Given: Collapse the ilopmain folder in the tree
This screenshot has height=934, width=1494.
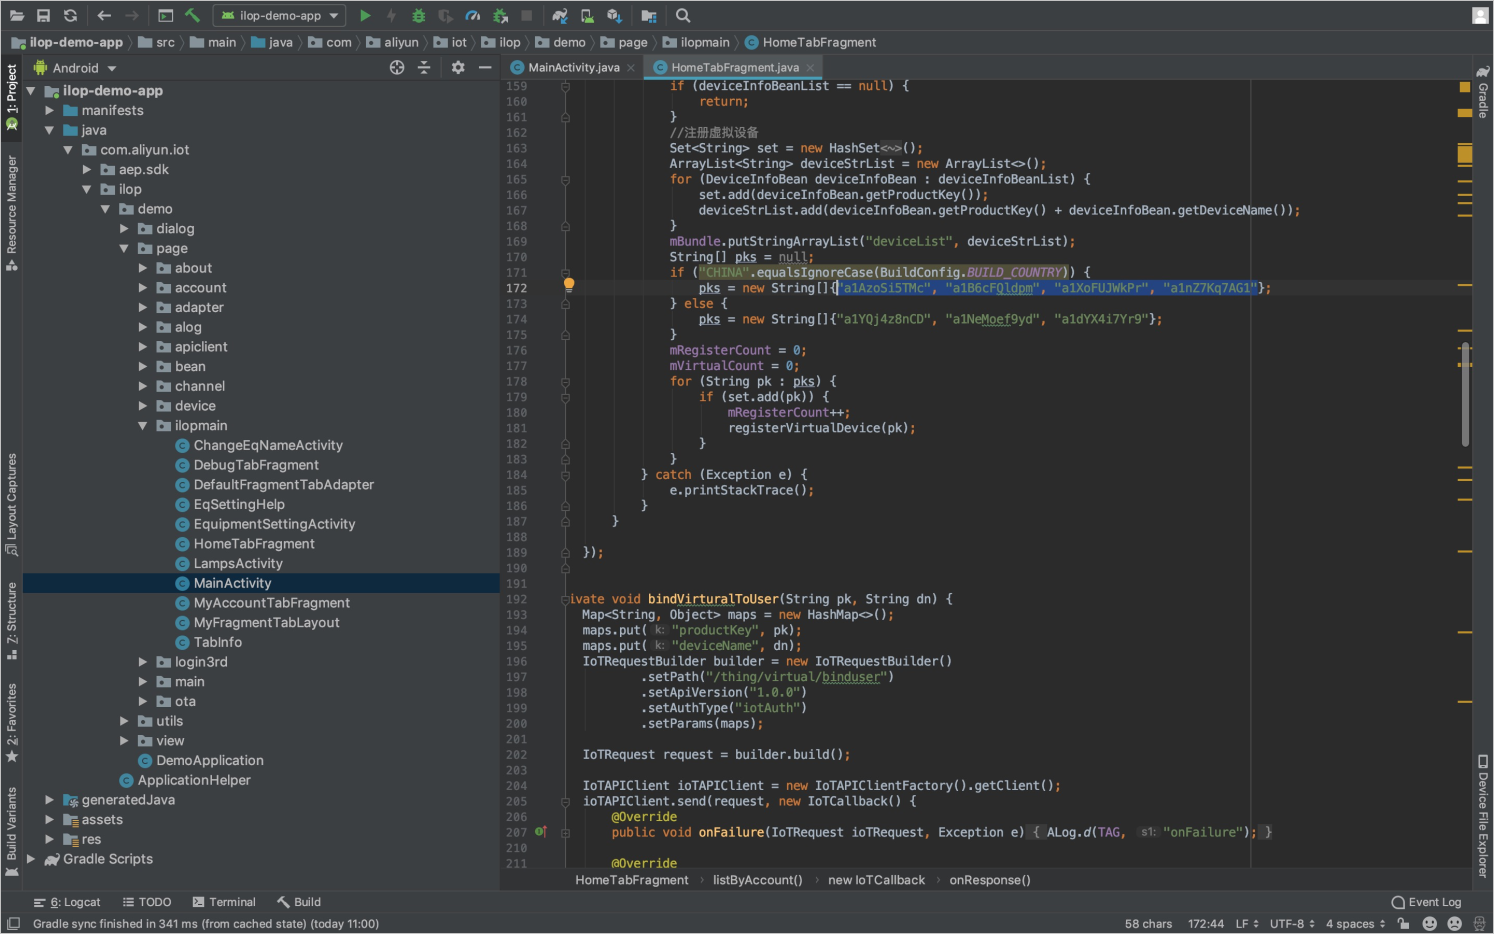Looking at the screenshot, I should (143, 426).
